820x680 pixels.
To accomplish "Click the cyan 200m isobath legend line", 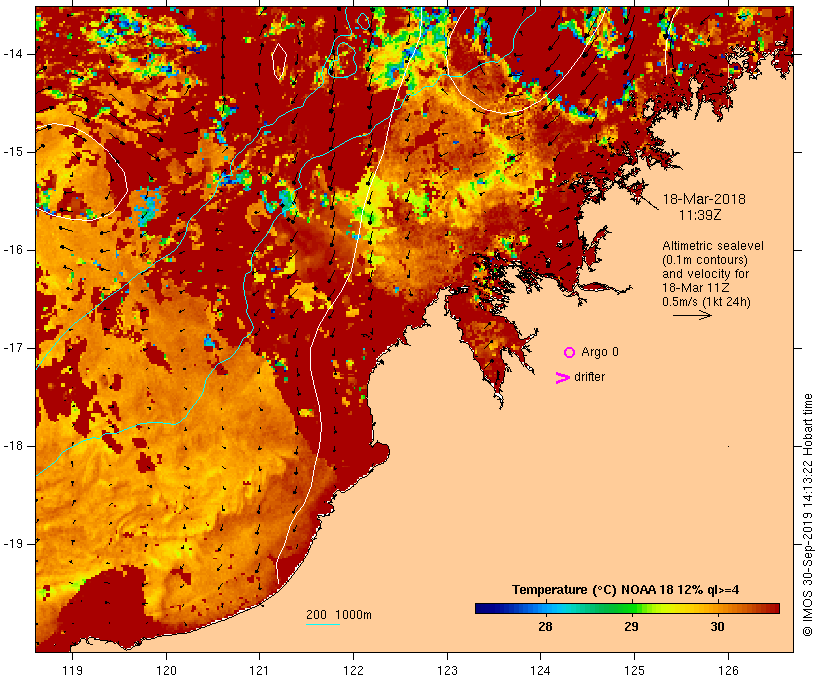I will coord(323,624).
